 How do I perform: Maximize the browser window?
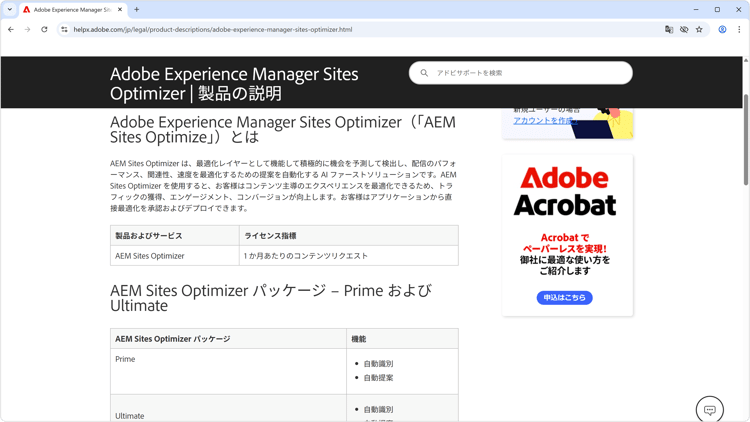click(x=717, y=9)
